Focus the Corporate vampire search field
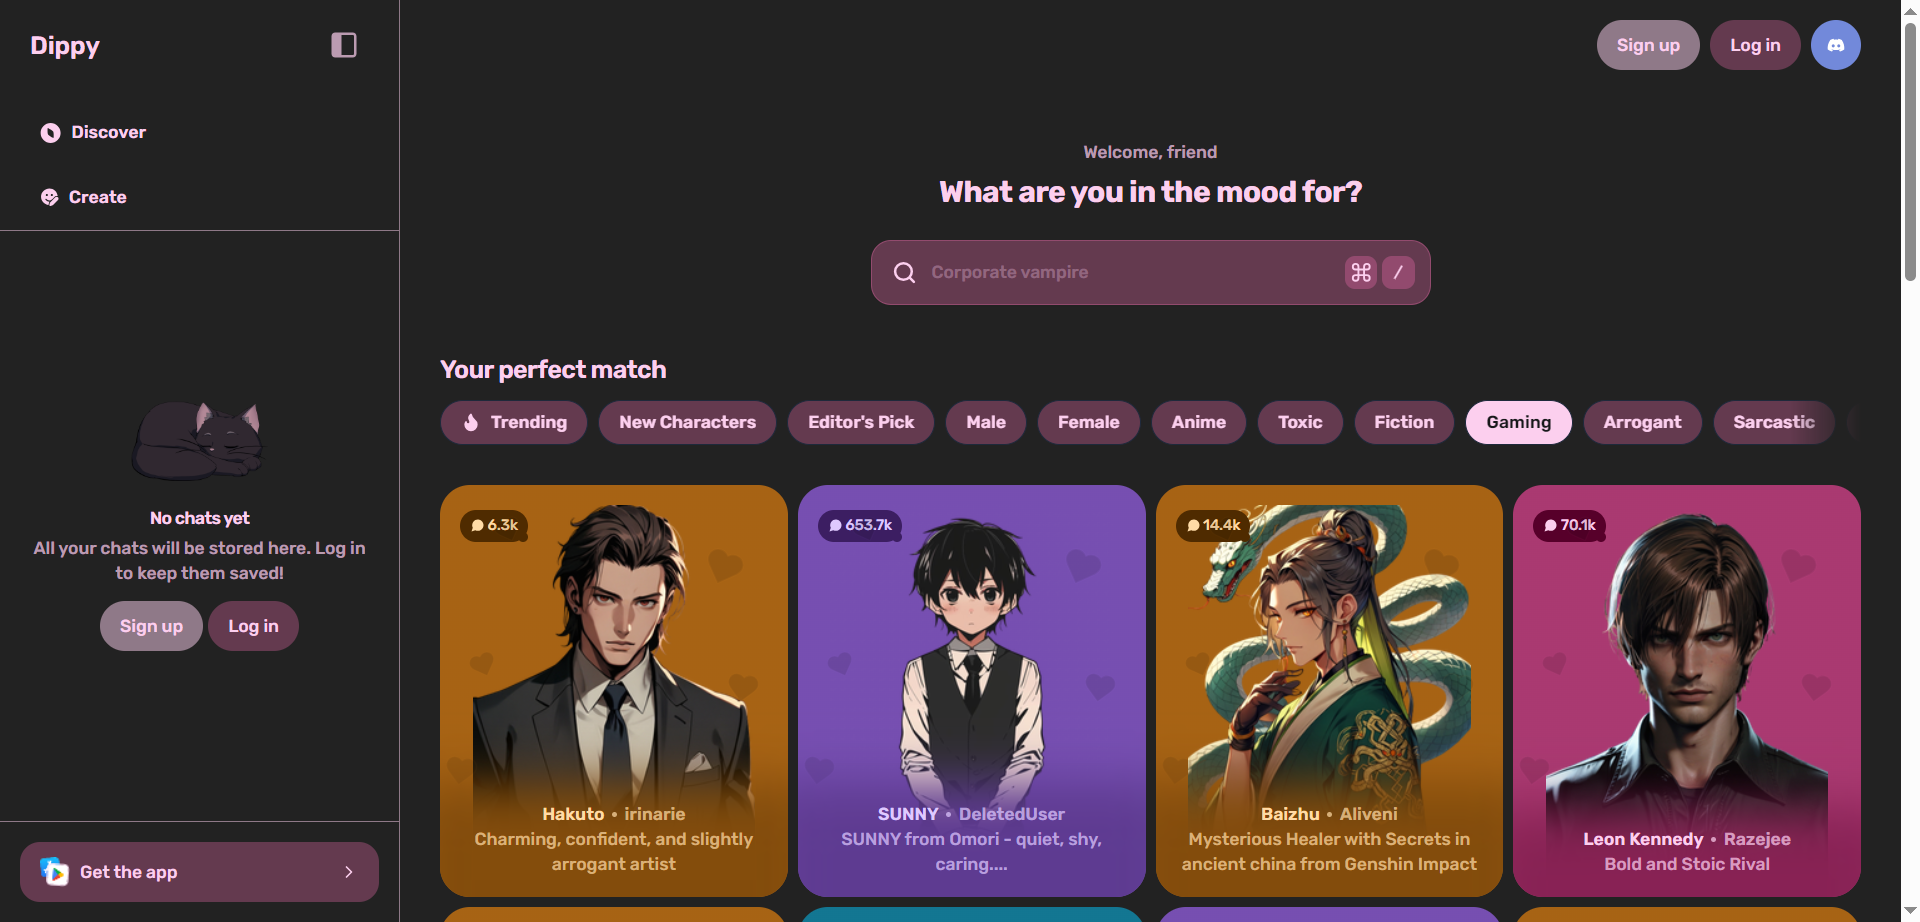 [1150, 272]
